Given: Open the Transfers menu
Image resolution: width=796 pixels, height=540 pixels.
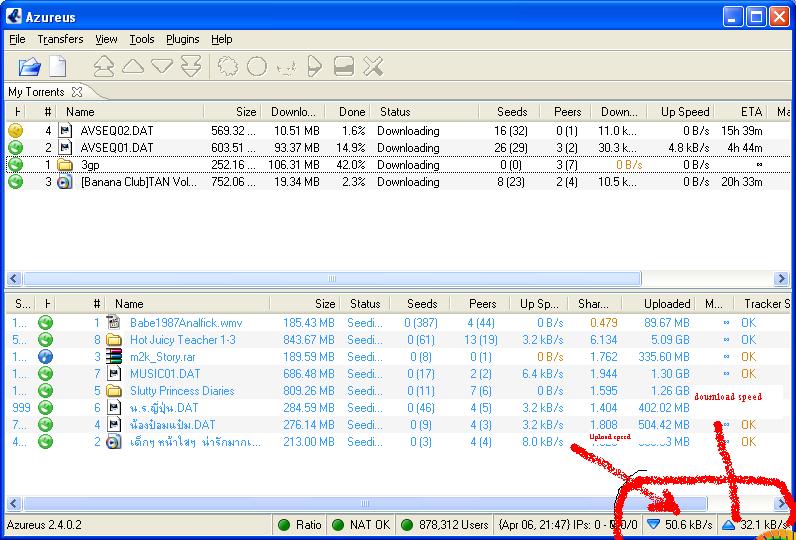Looking at the screenshot, I should [x=60, y=39].
